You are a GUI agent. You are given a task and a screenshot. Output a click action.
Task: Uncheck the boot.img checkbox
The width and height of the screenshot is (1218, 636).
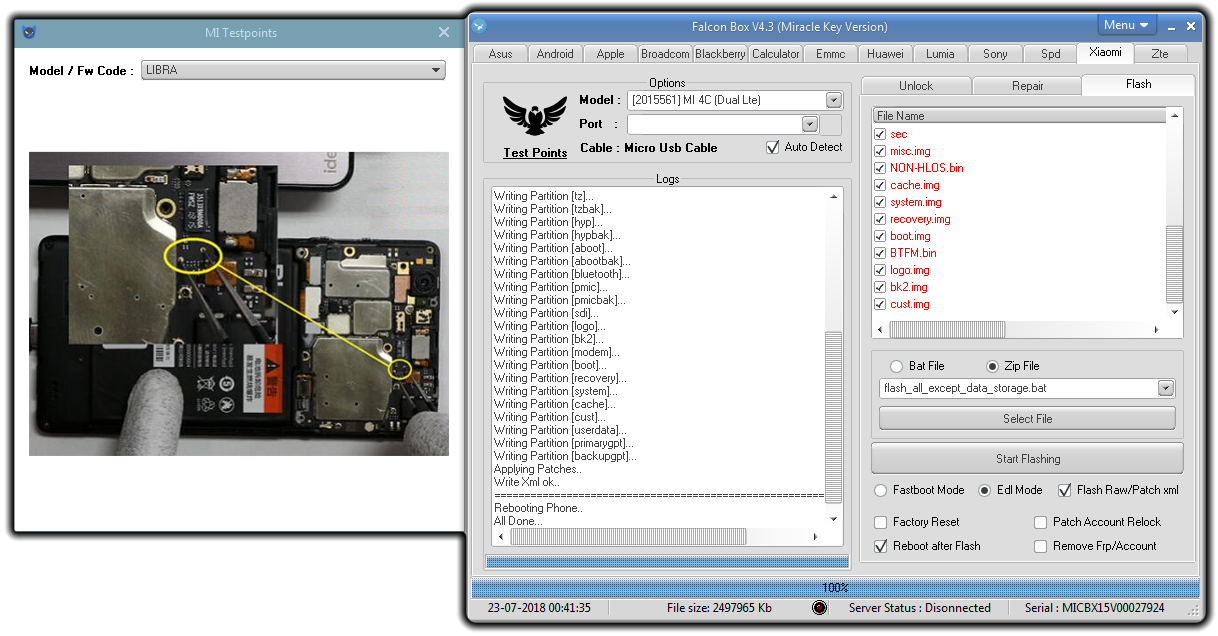point(880,236)
